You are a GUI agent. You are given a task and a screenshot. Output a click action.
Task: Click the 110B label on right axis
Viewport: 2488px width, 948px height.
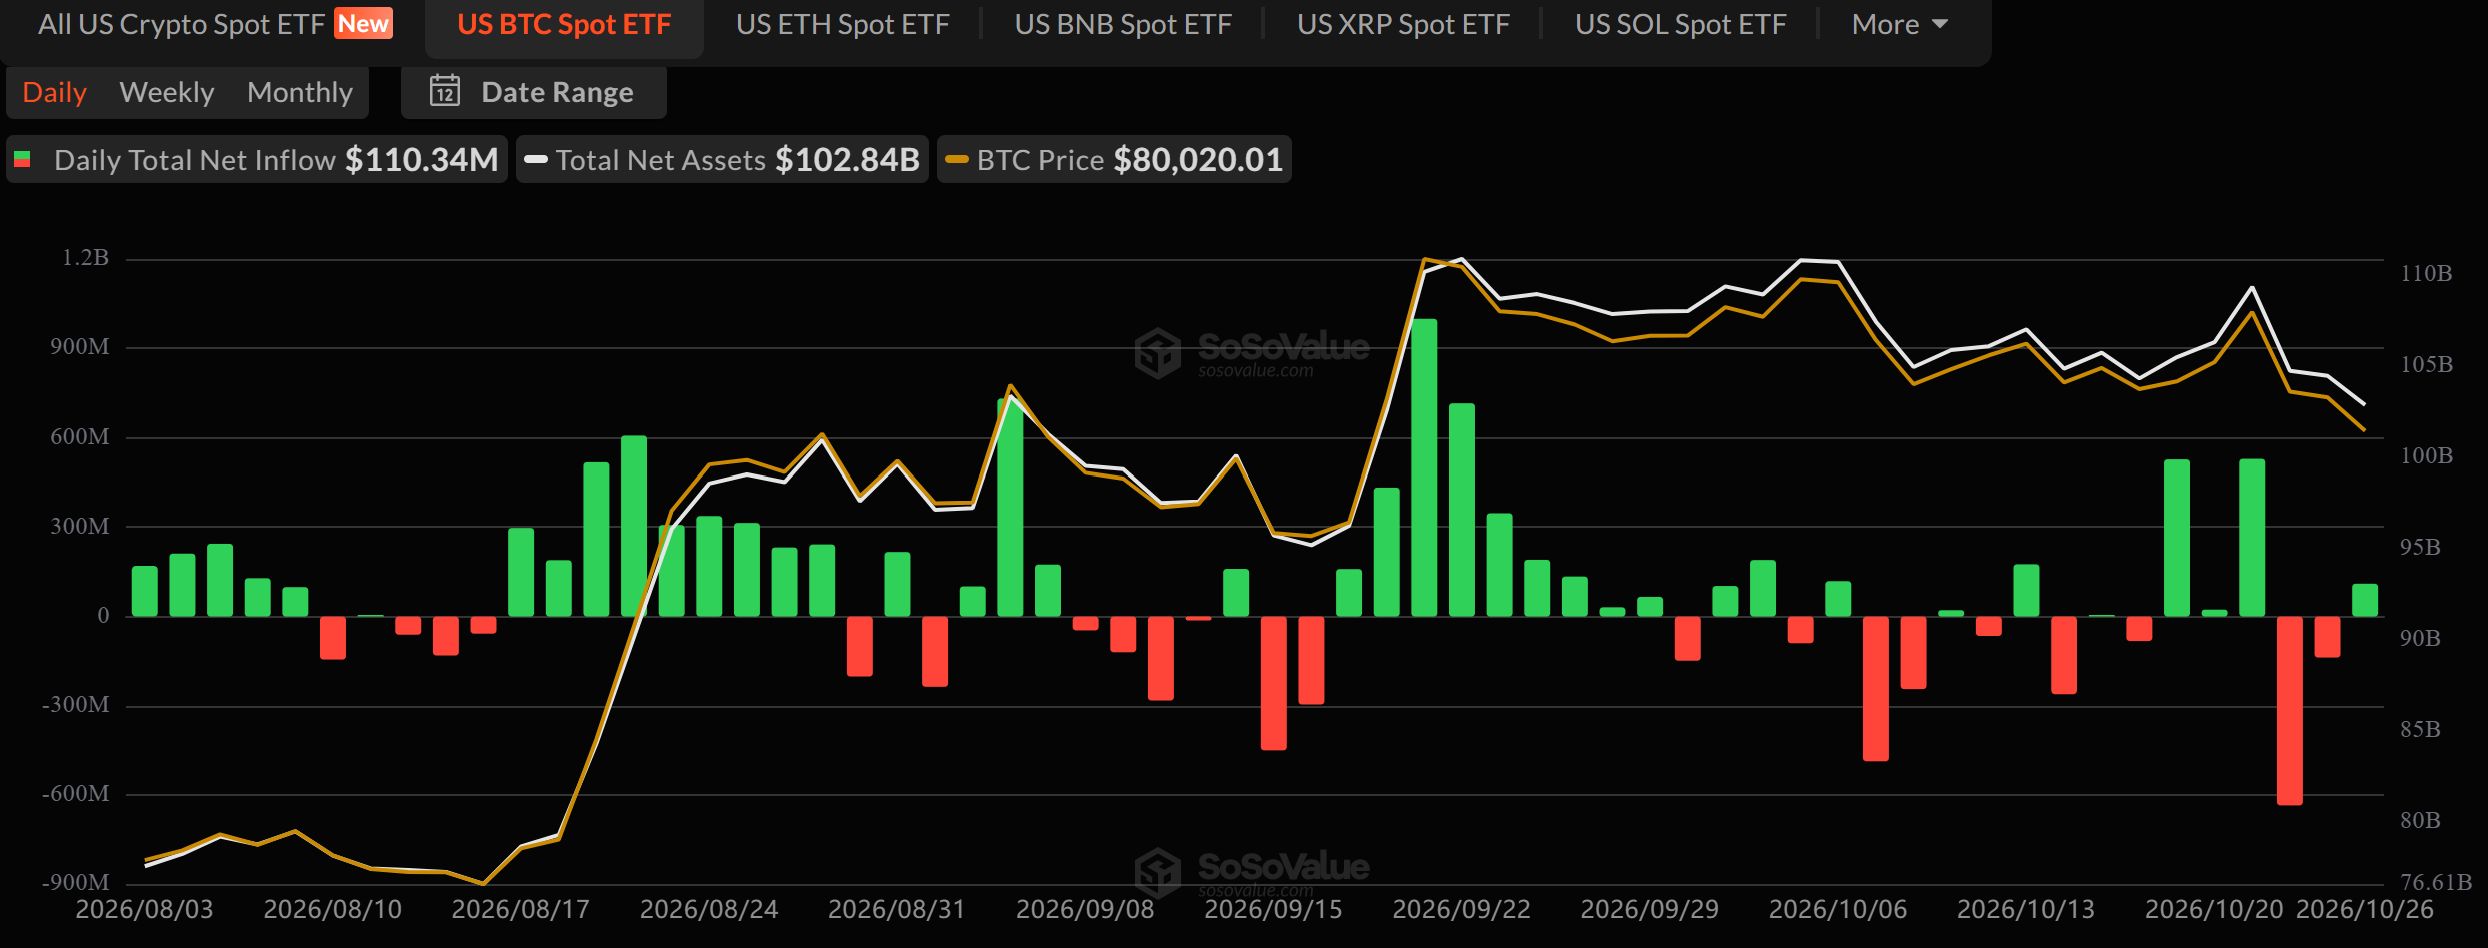pyautogui.click(x=2426, y=273)
